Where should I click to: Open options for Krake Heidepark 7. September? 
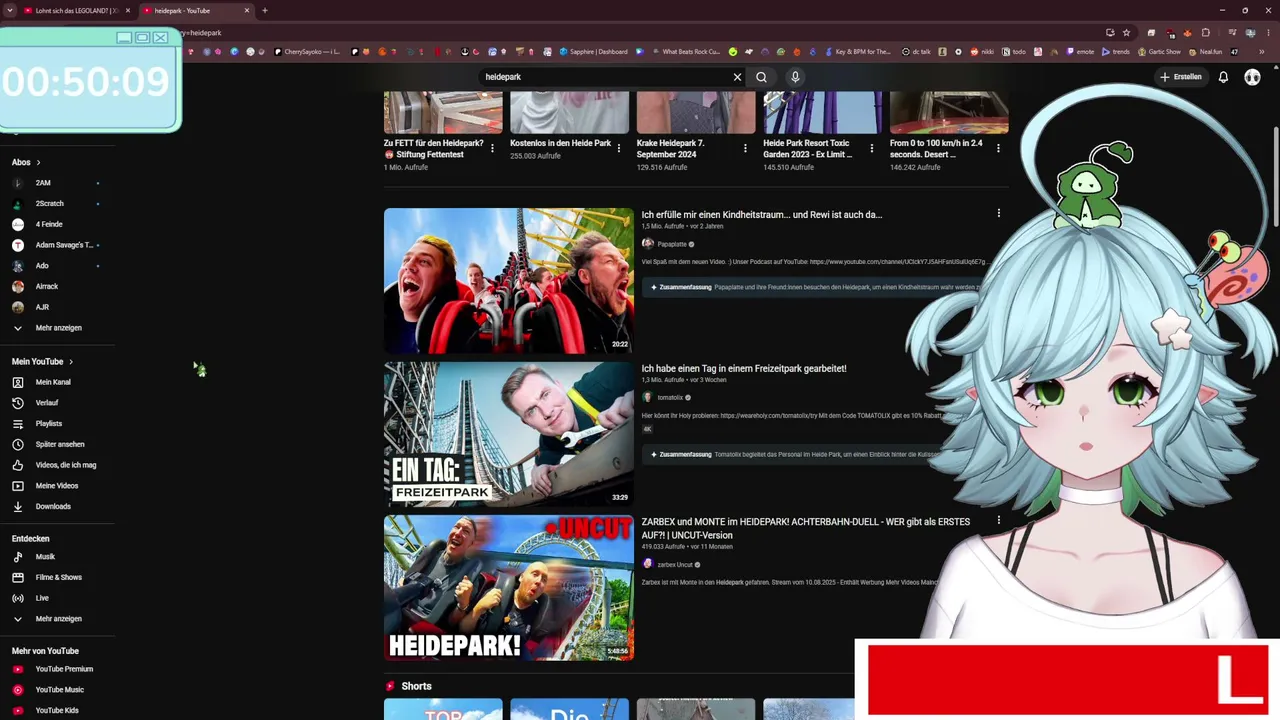[745, 149]
